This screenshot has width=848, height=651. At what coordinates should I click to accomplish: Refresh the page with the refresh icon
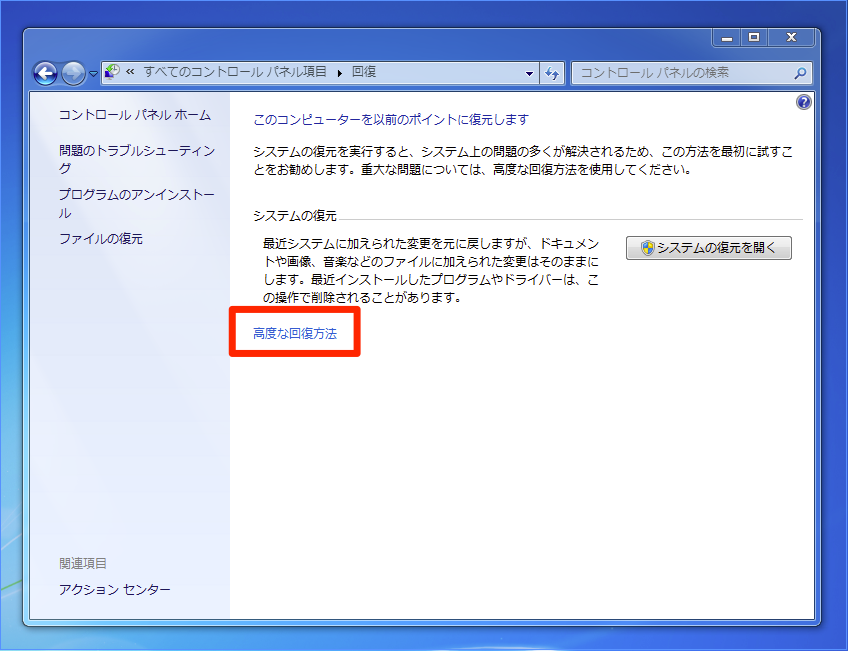[552, 73]
